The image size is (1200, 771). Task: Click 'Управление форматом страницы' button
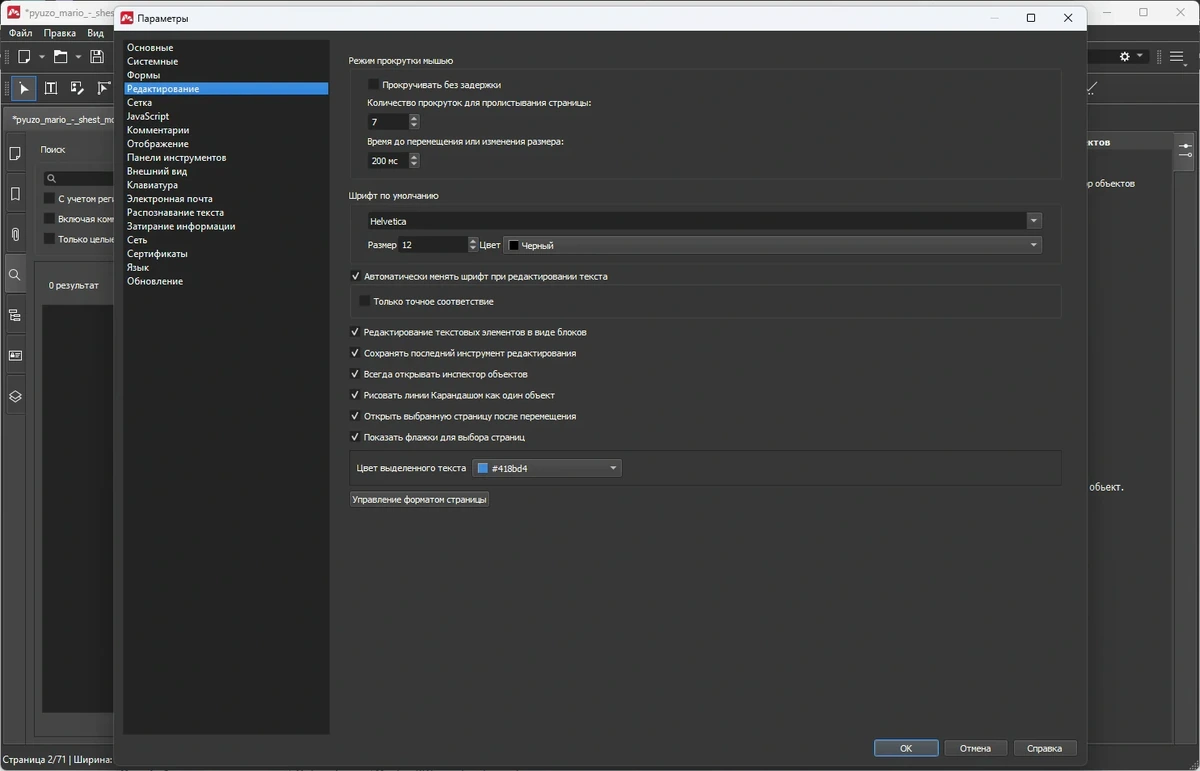(420, 499)
